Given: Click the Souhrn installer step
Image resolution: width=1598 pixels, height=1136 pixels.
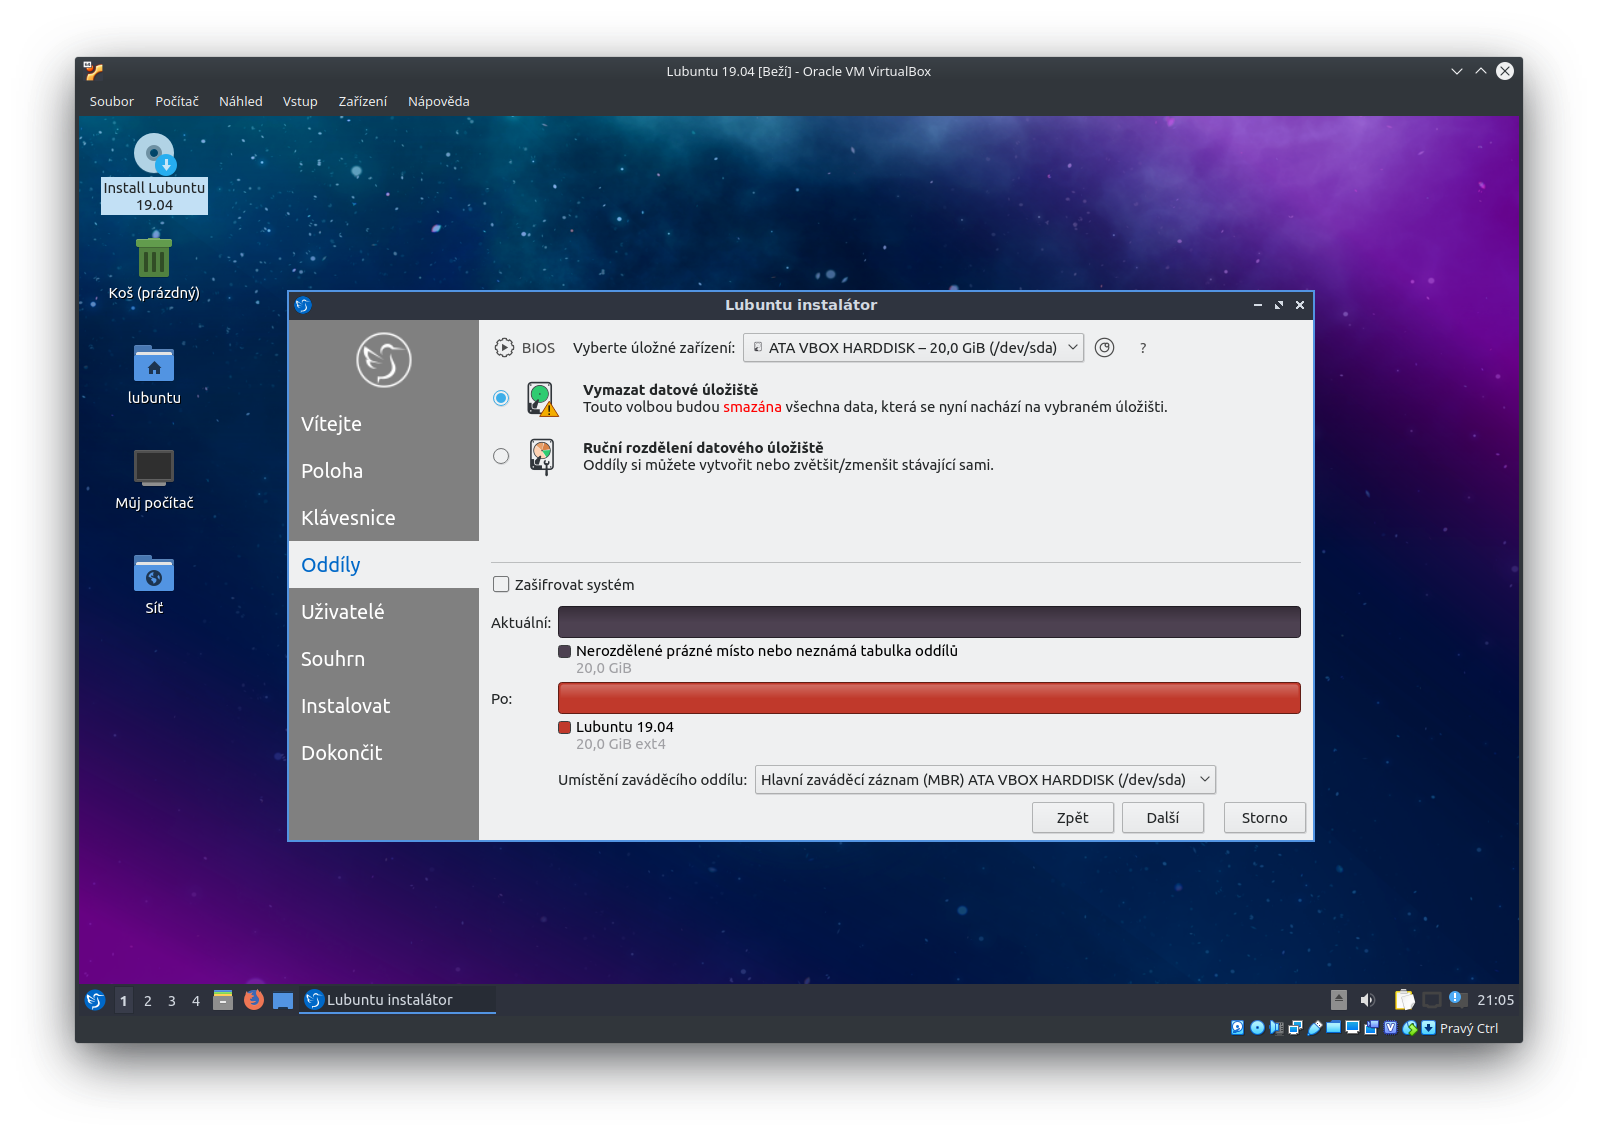Looking at the screenshot, I should [x=384, y=659].
